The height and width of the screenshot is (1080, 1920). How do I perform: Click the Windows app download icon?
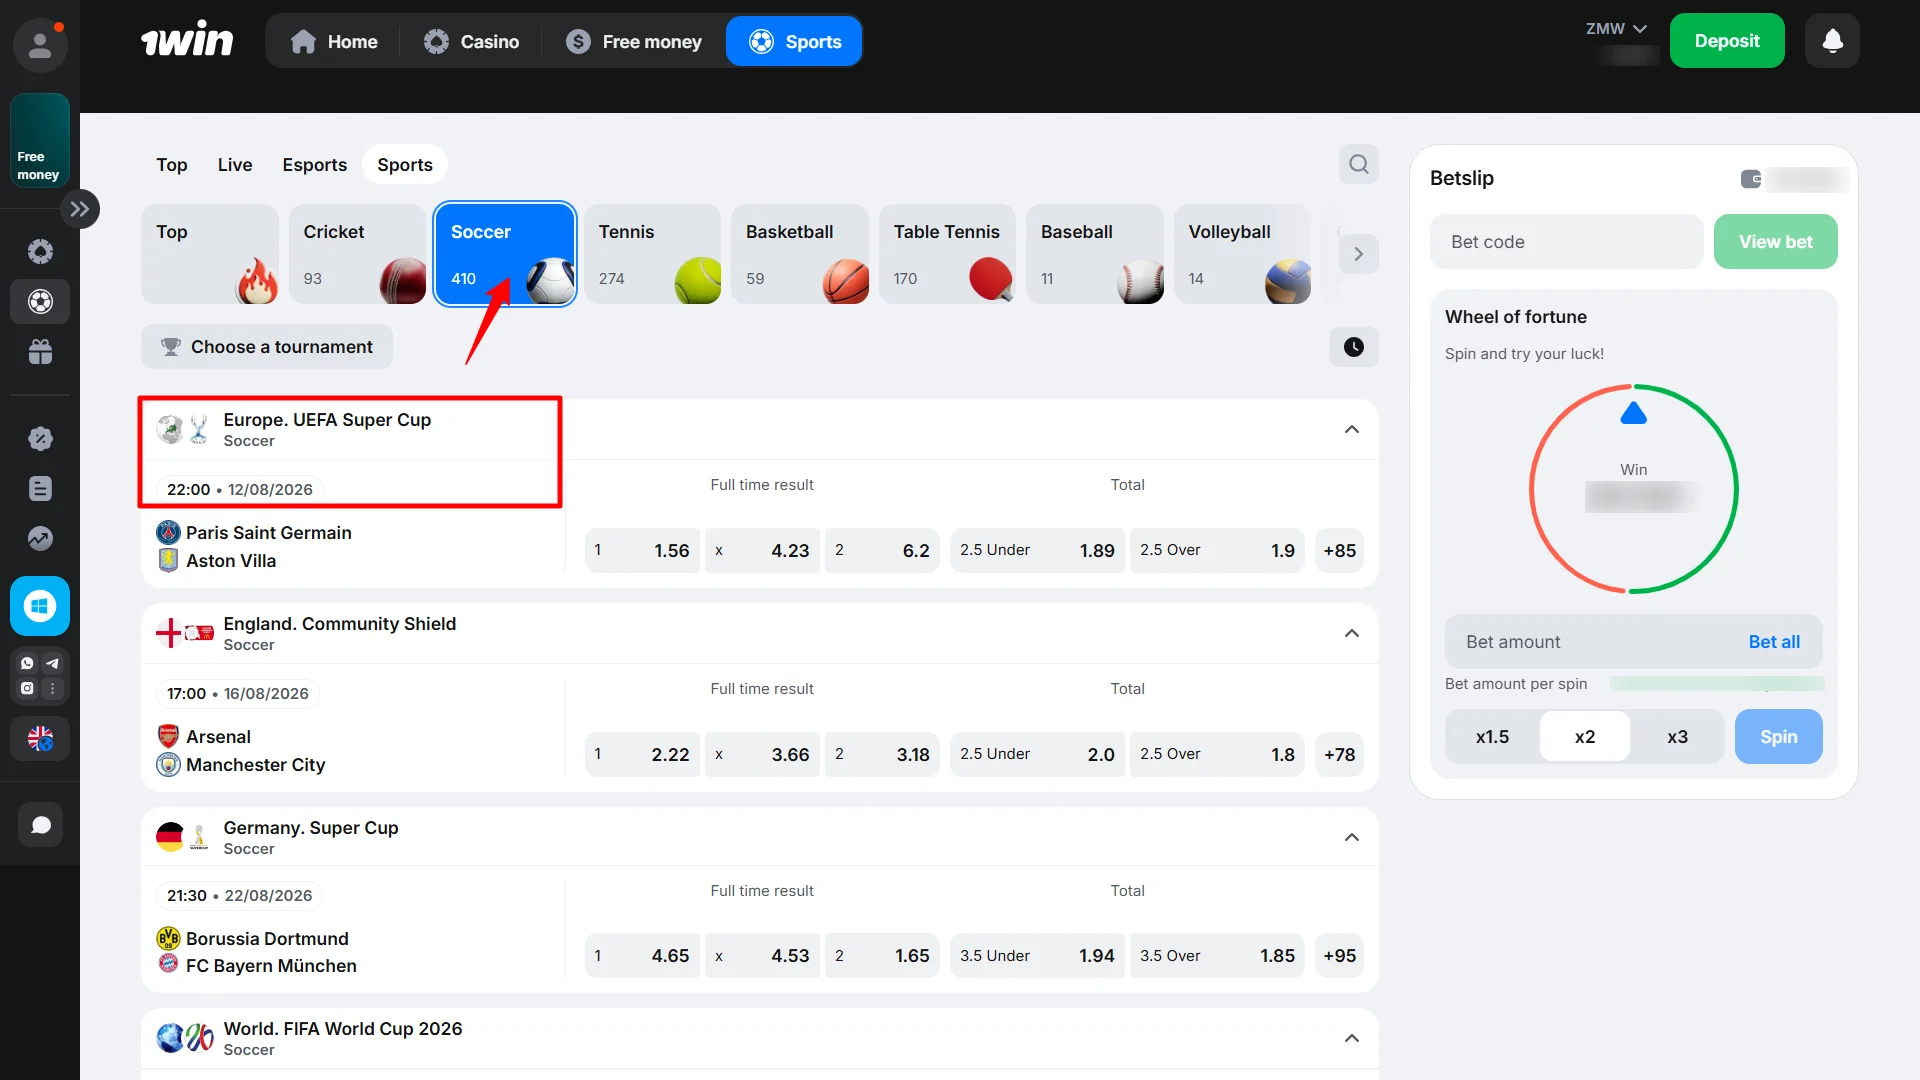[x=40, y=606]
